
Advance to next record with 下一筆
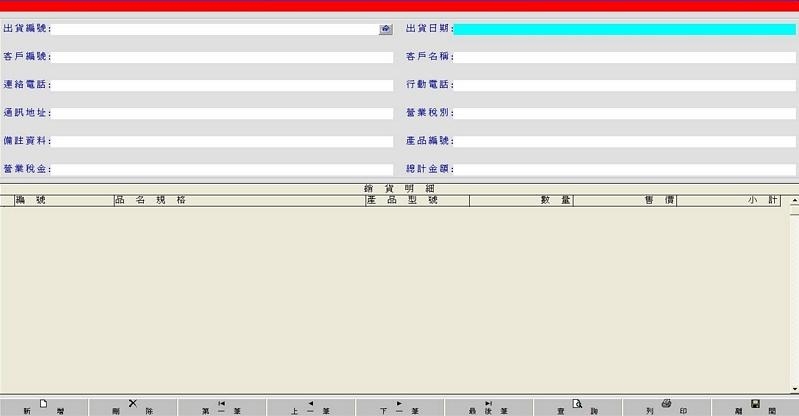click(399, 406)
